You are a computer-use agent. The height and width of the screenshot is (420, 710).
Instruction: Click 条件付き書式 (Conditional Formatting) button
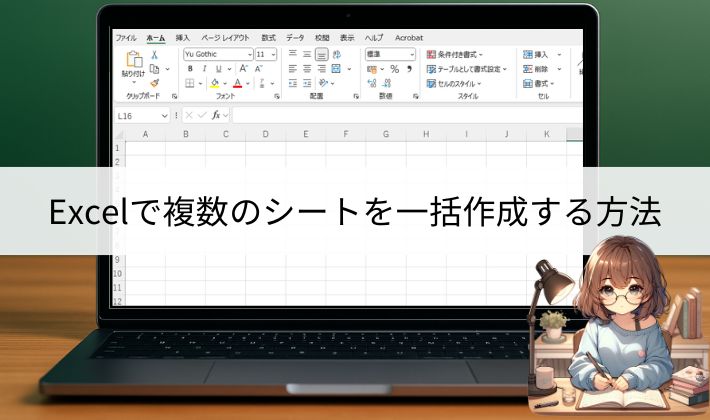(x=455, y=54)
